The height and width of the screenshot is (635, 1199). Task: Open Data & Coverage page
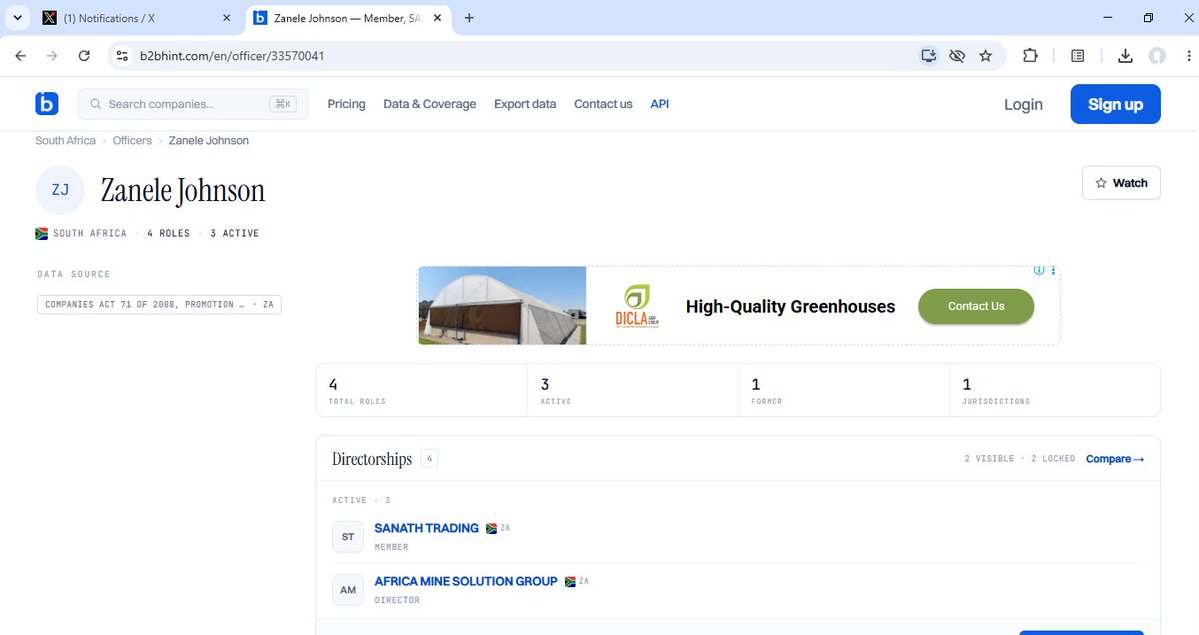[430, 104]
